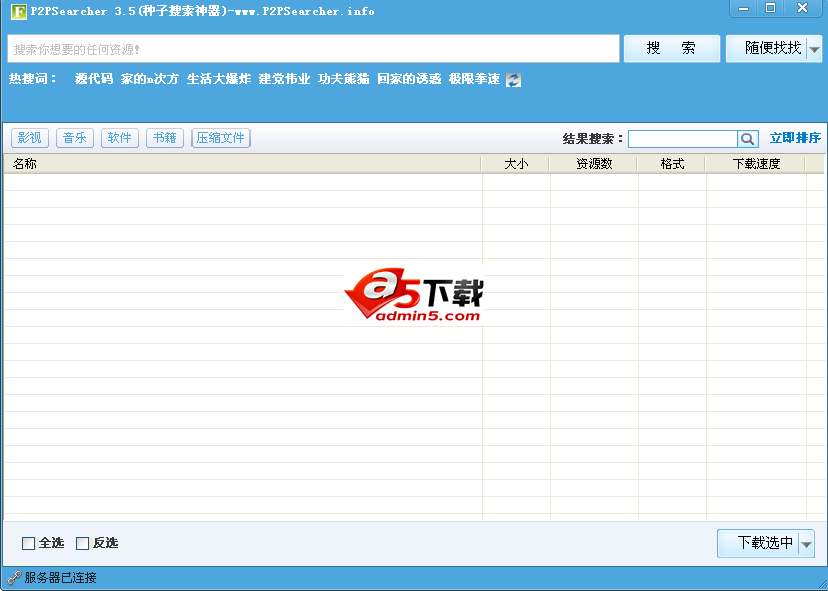828x591 pixels.
Task: Click the 随便找找 button
Action: pyautogui.click(x=767, y=49)
